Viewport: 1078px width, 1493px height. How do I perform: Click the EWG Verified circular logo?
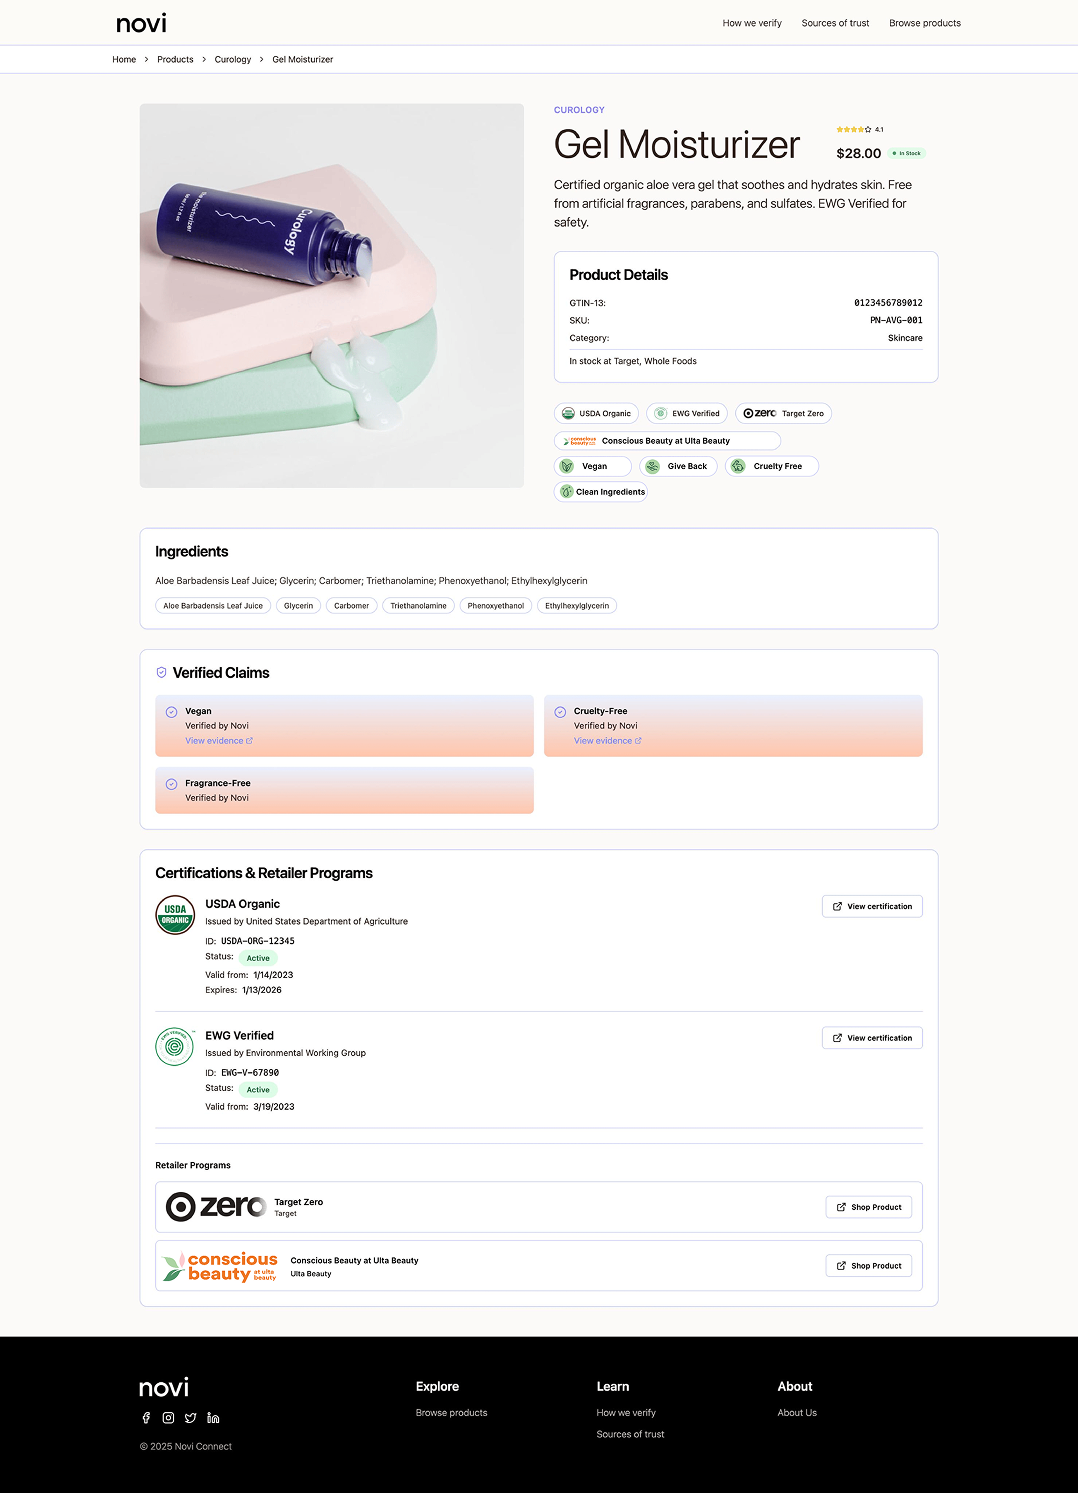175,1047
